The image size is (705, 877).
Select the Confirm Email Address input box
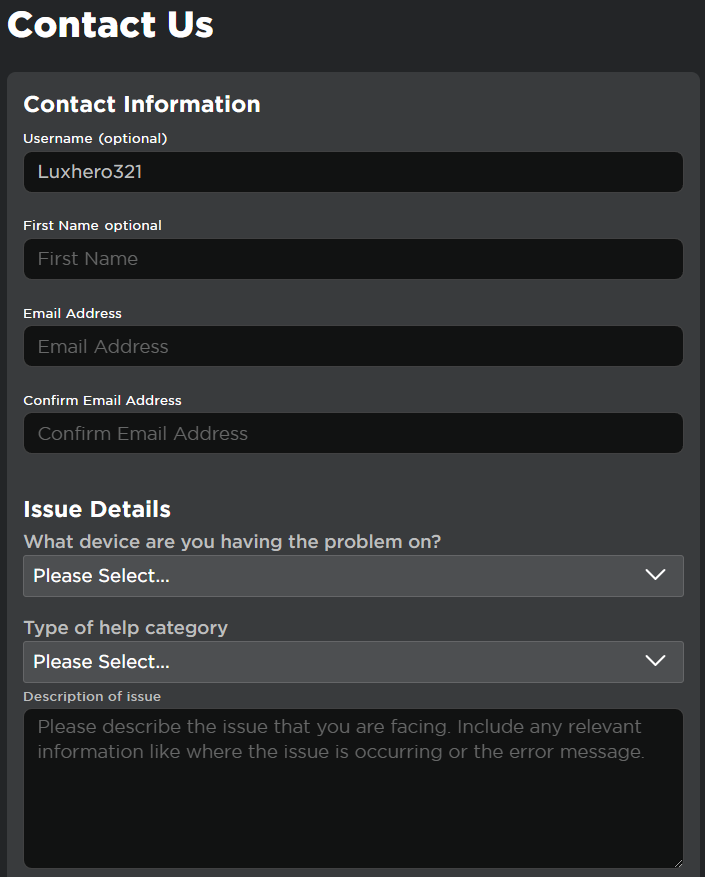click(x=352, y=433)
